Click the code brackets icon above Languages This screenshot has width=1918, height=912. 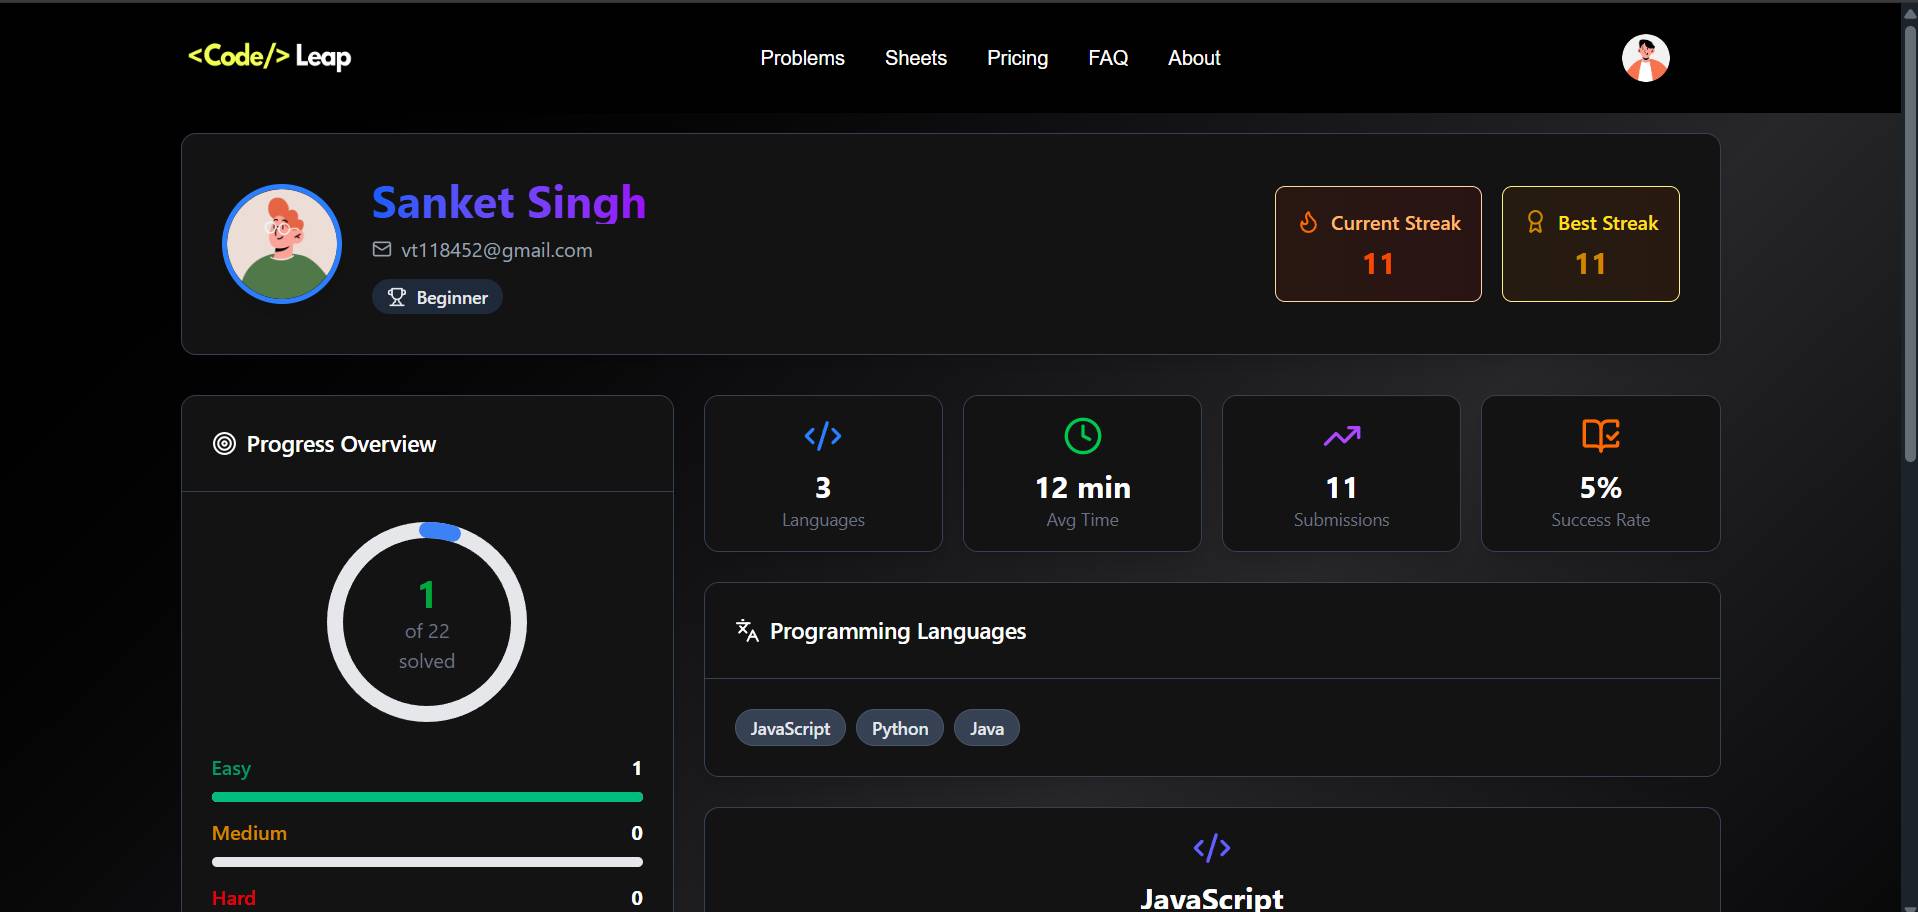tap(822, 436)
